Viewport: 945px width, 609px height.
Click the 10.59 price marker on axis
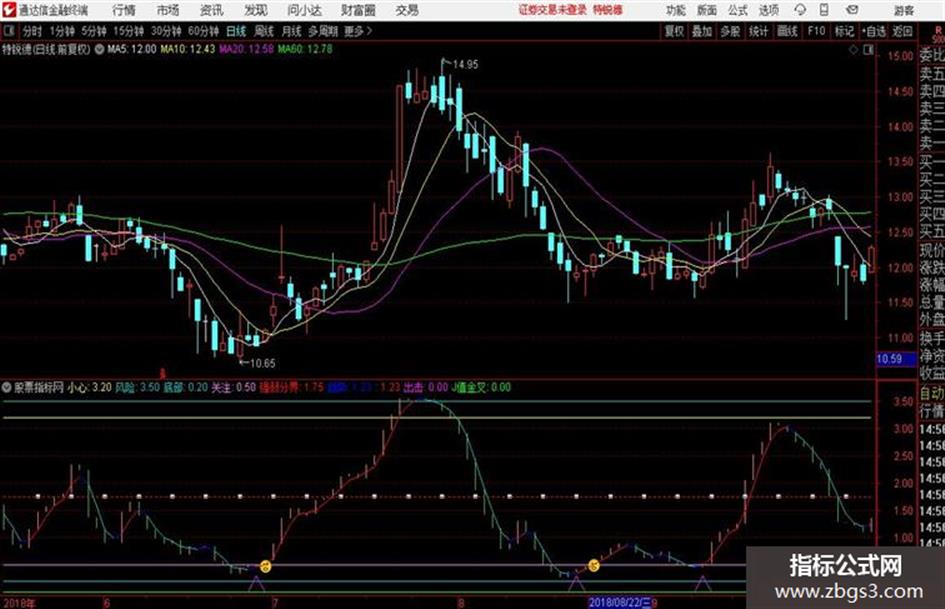tap(895, 359)
